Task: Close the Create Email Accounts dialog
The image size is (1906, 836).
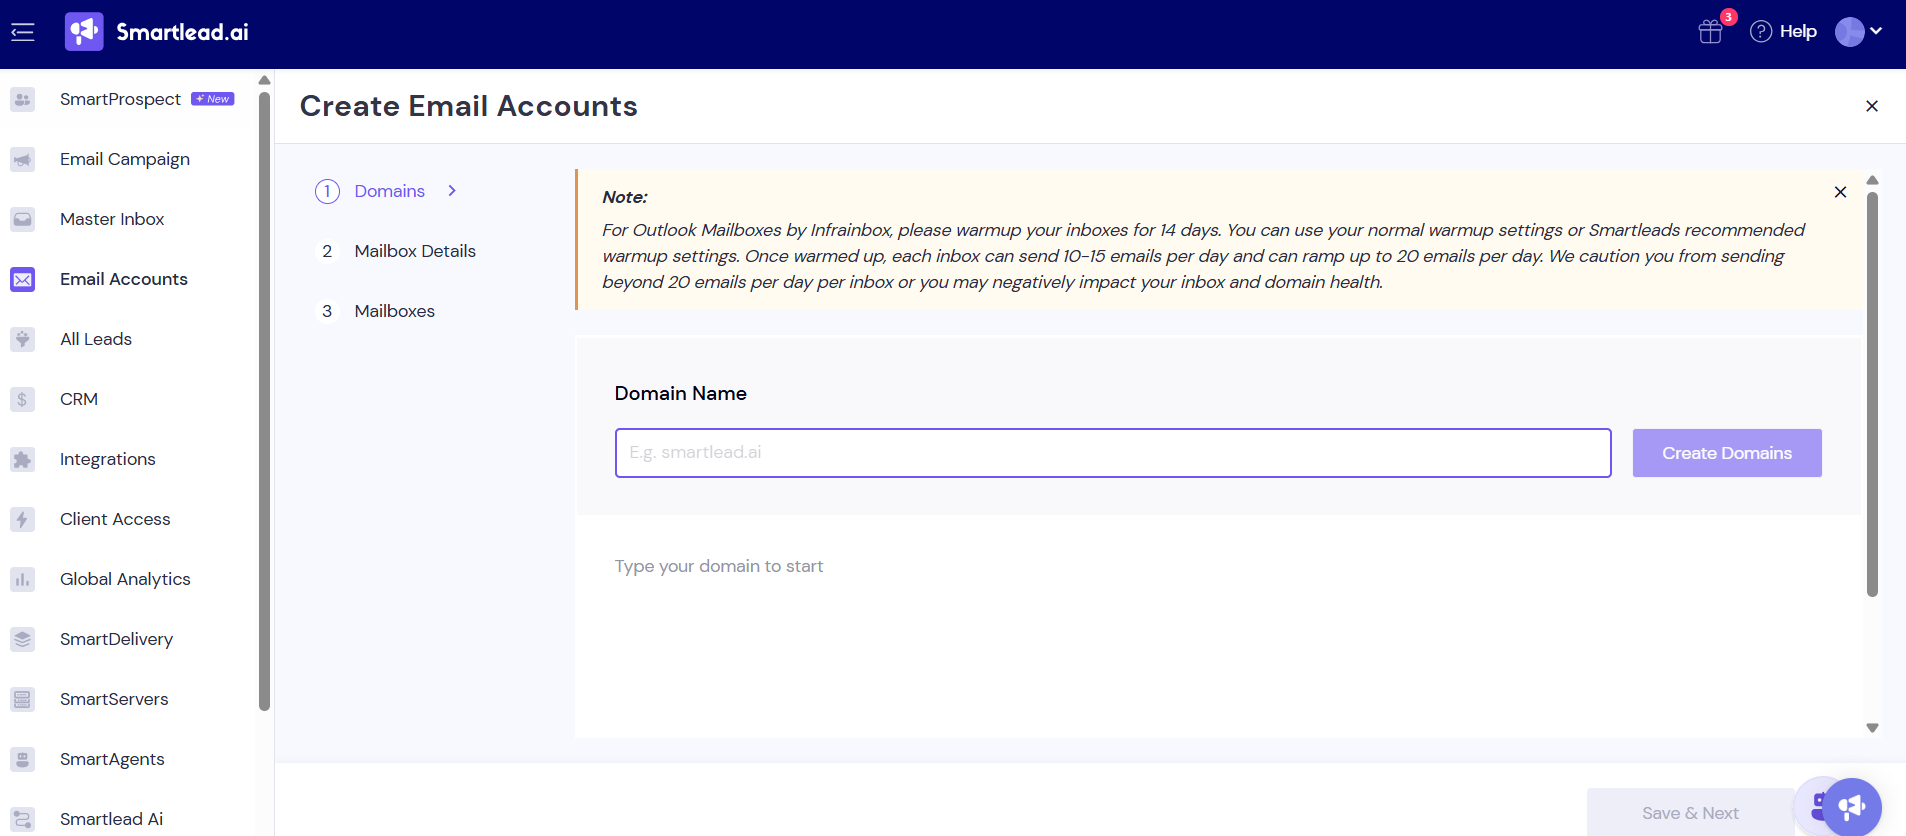Action: pos(1872,106)
